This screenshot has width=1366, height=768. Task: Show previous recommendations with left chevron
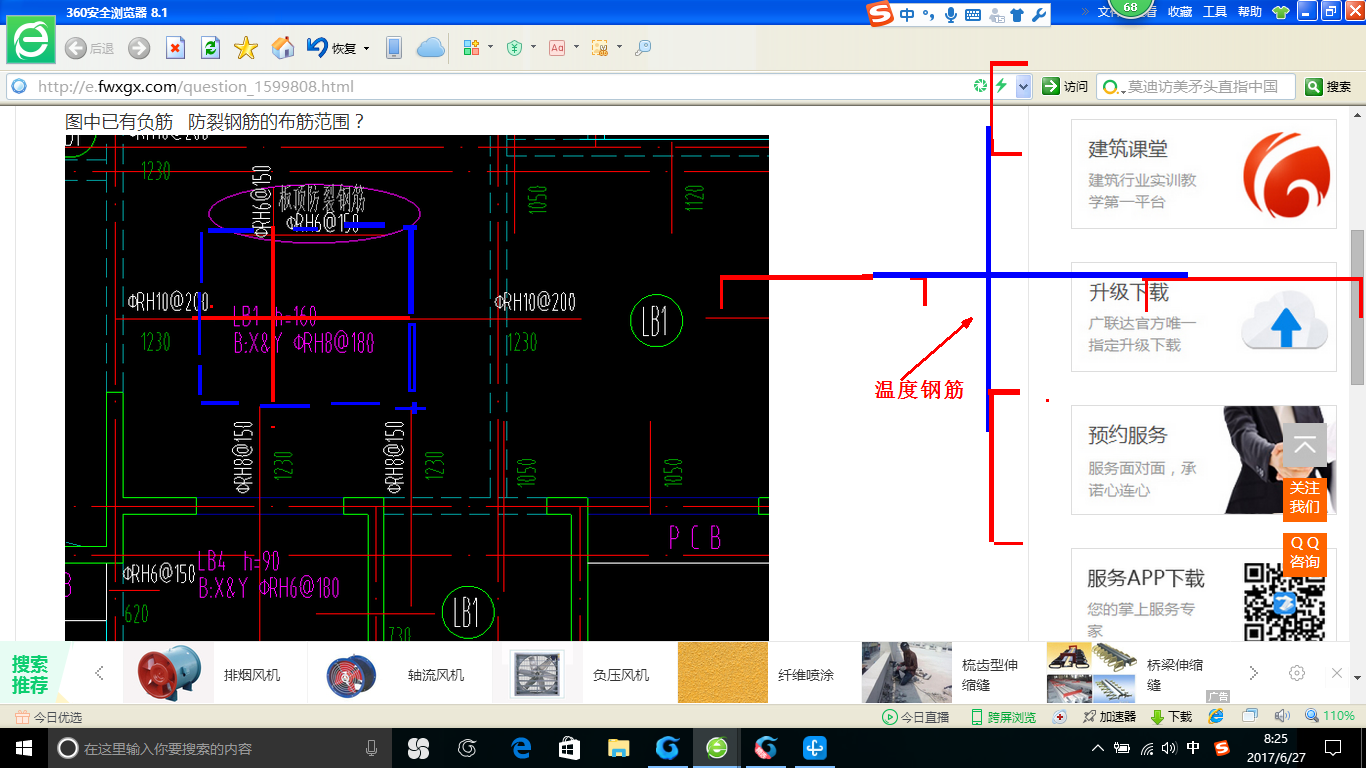99,673
